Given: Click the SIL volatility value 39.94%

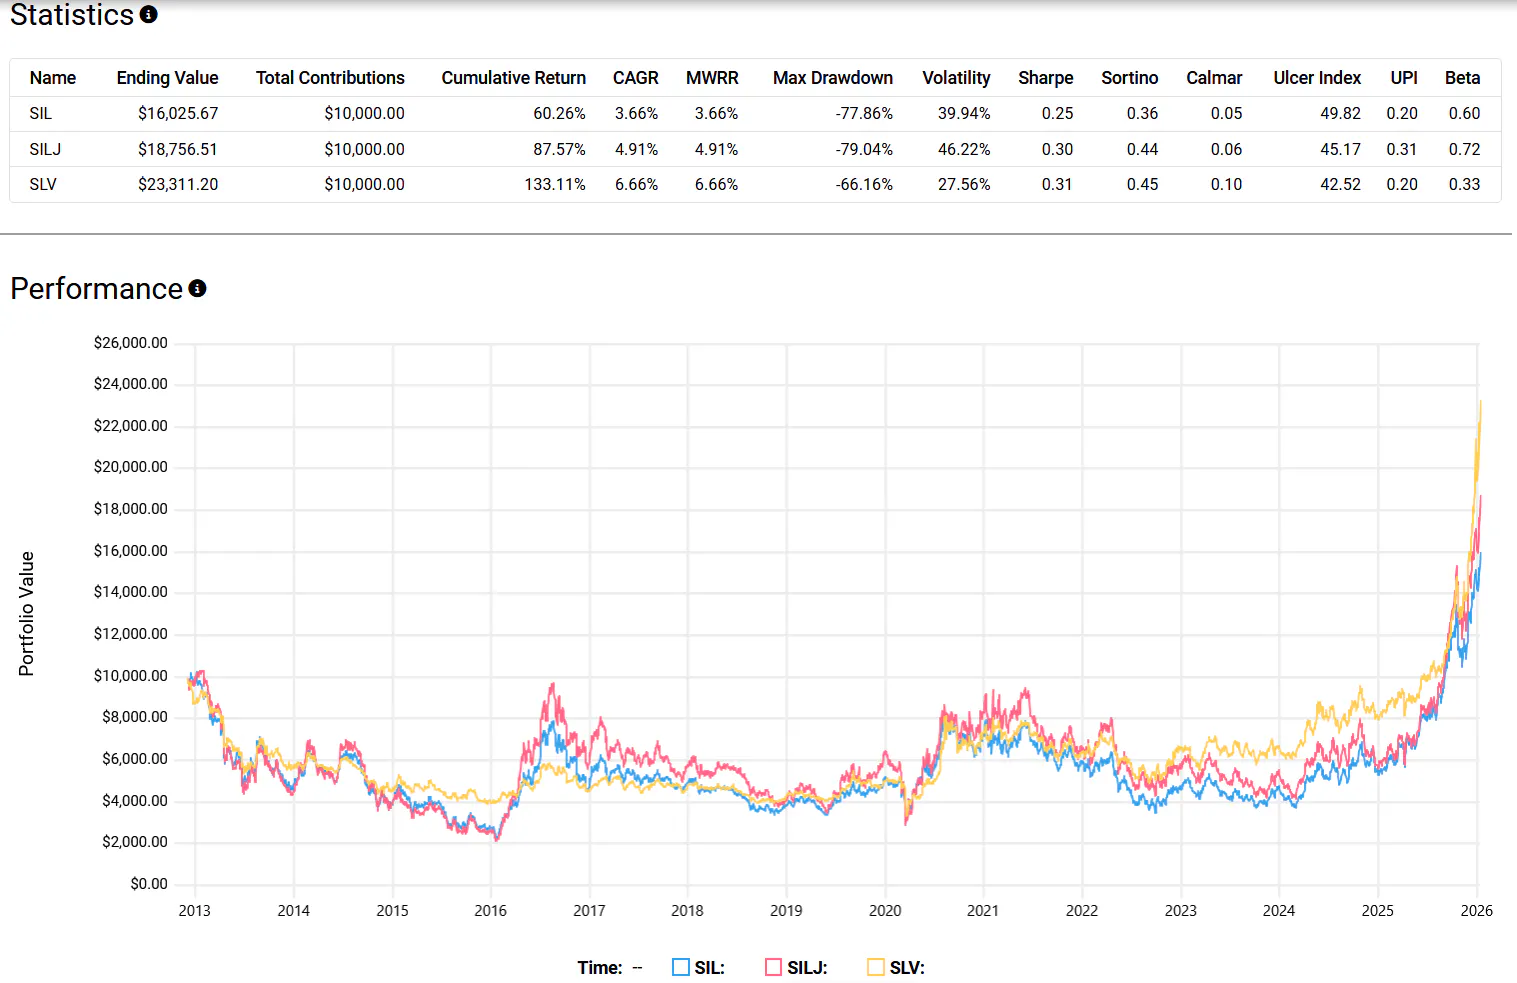Looking at the screenshot, I should [x=964, y=114].
